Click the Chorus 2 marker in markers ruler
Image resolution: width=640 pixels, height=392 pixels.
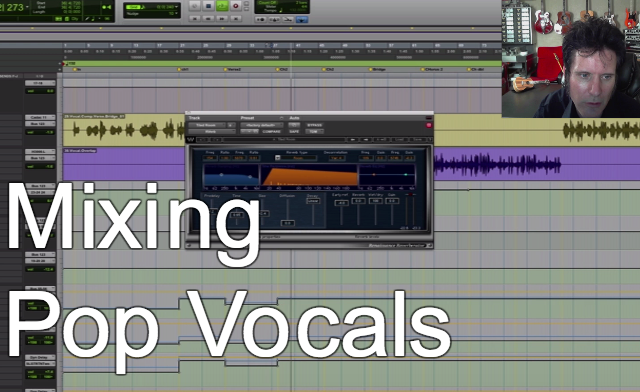[433, 69]
